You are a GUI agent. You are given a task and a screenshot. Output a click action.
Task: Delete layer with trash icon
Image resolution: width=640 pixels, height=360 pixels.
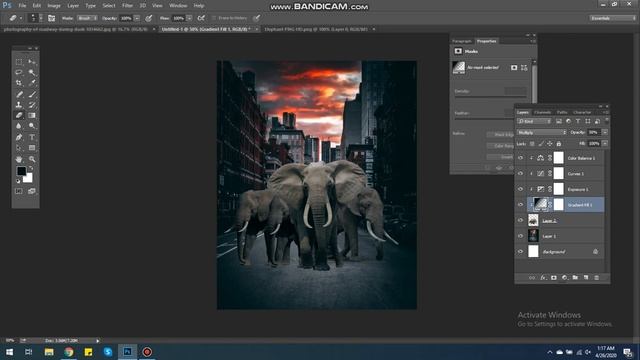click(596, 278)
